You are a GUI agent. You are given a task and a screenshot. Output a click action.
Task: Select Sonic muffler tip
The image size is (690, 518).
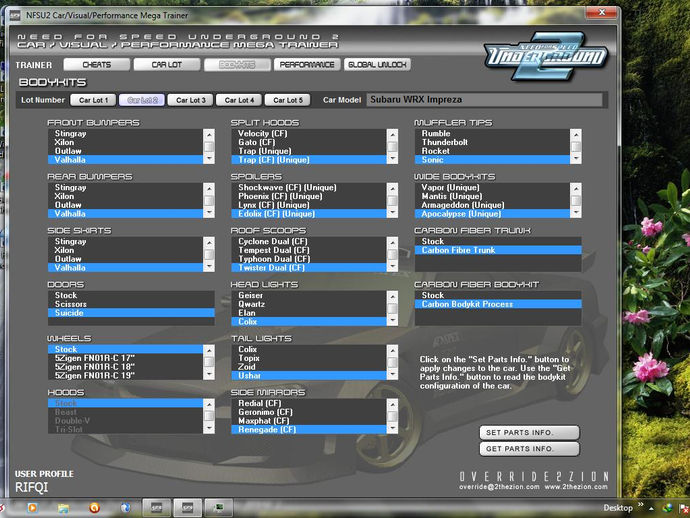pos(492,160)
